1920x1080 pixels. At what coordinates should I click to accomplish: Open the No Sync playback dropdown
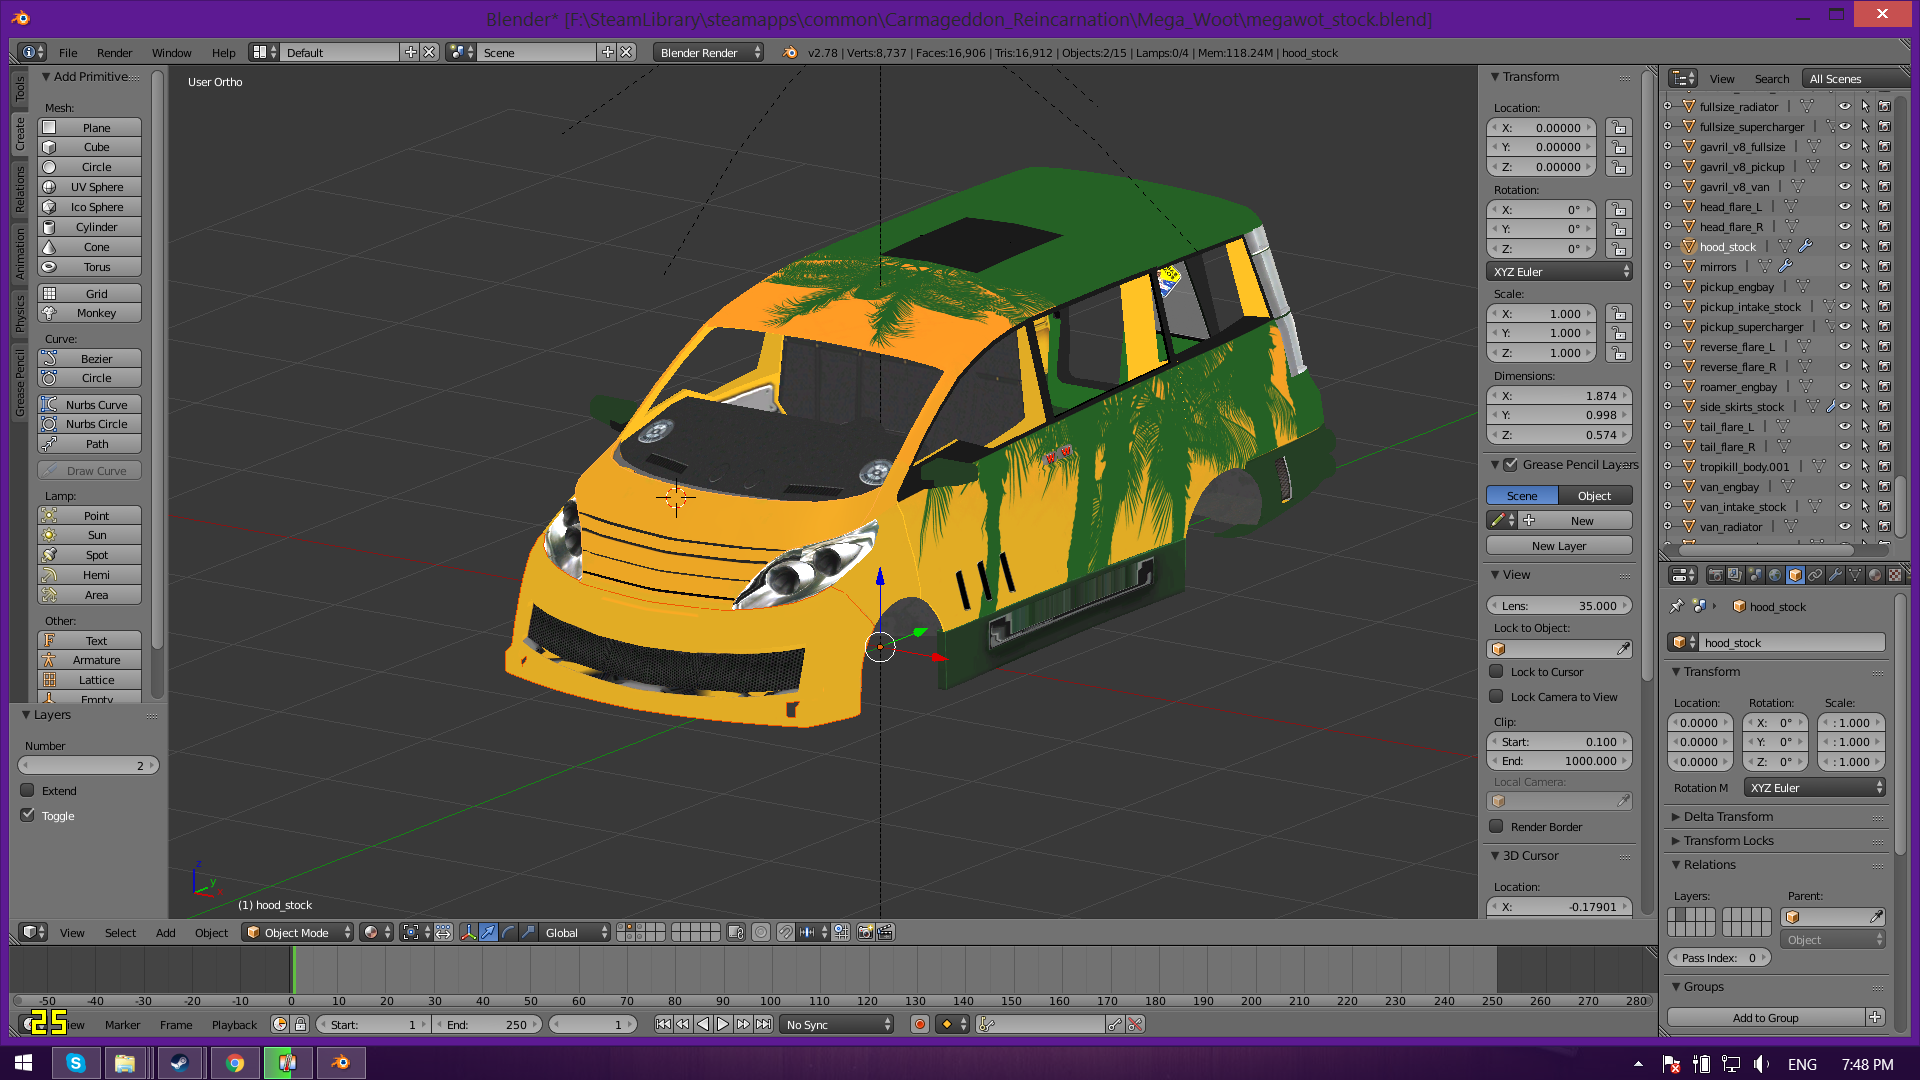(837, 1024)
